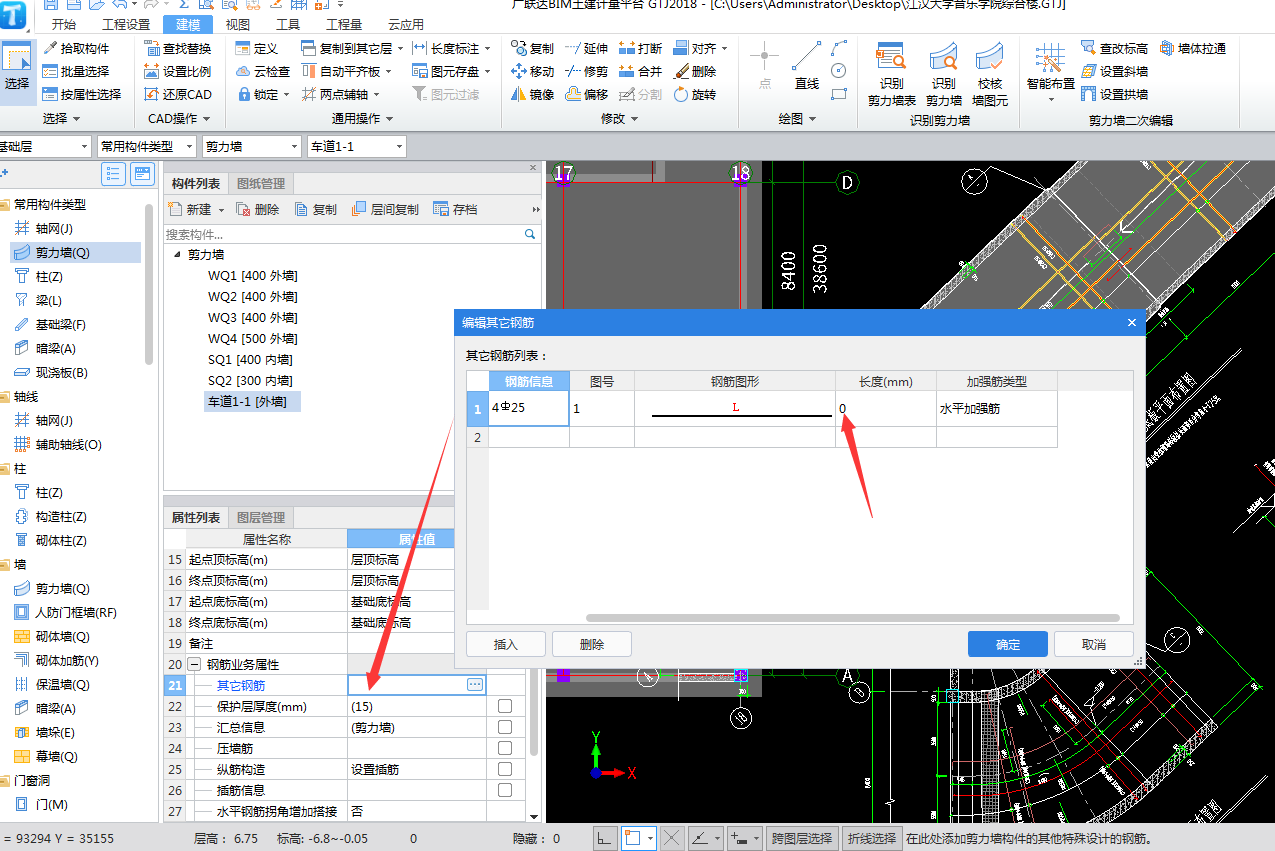Viewport: 1275px width, 851px height.
Task: Click 跨图层选择 in status bar
Action: (800, 838)
